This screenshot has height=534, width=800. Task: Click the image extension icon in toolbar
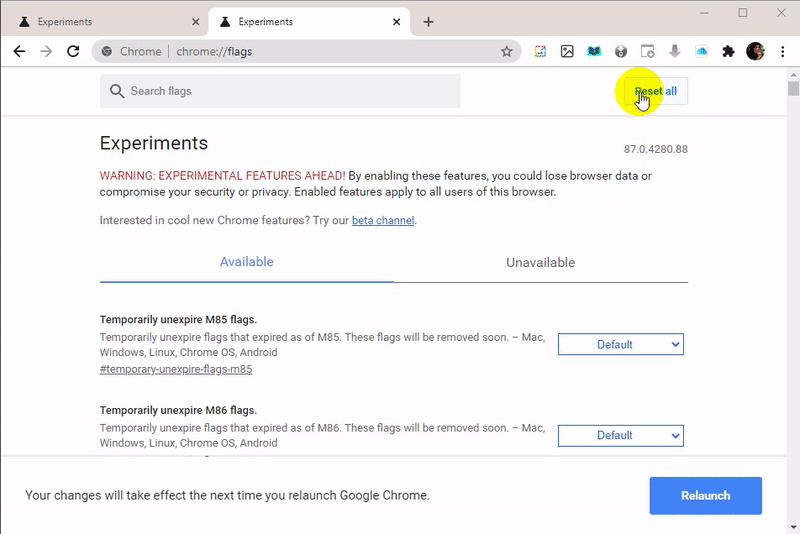coord(567,51)
